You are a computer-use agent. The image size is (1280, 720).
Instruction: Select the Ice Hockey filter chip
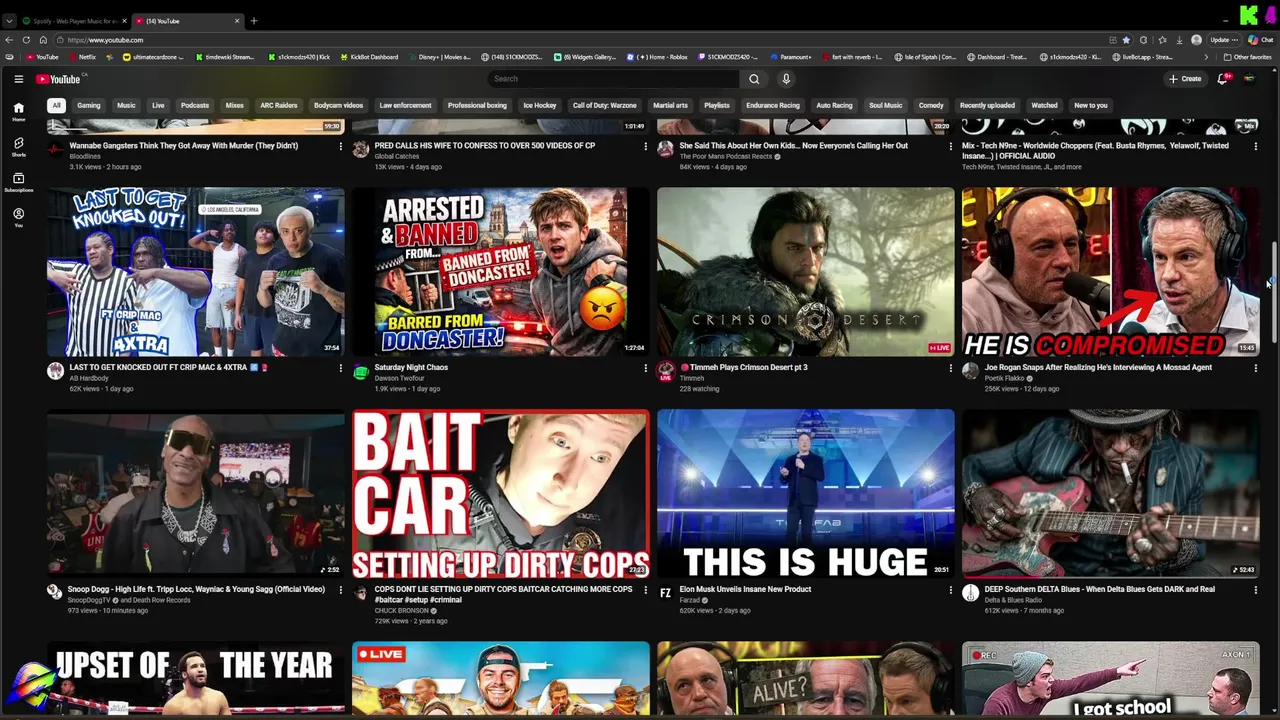click(540, 105)
